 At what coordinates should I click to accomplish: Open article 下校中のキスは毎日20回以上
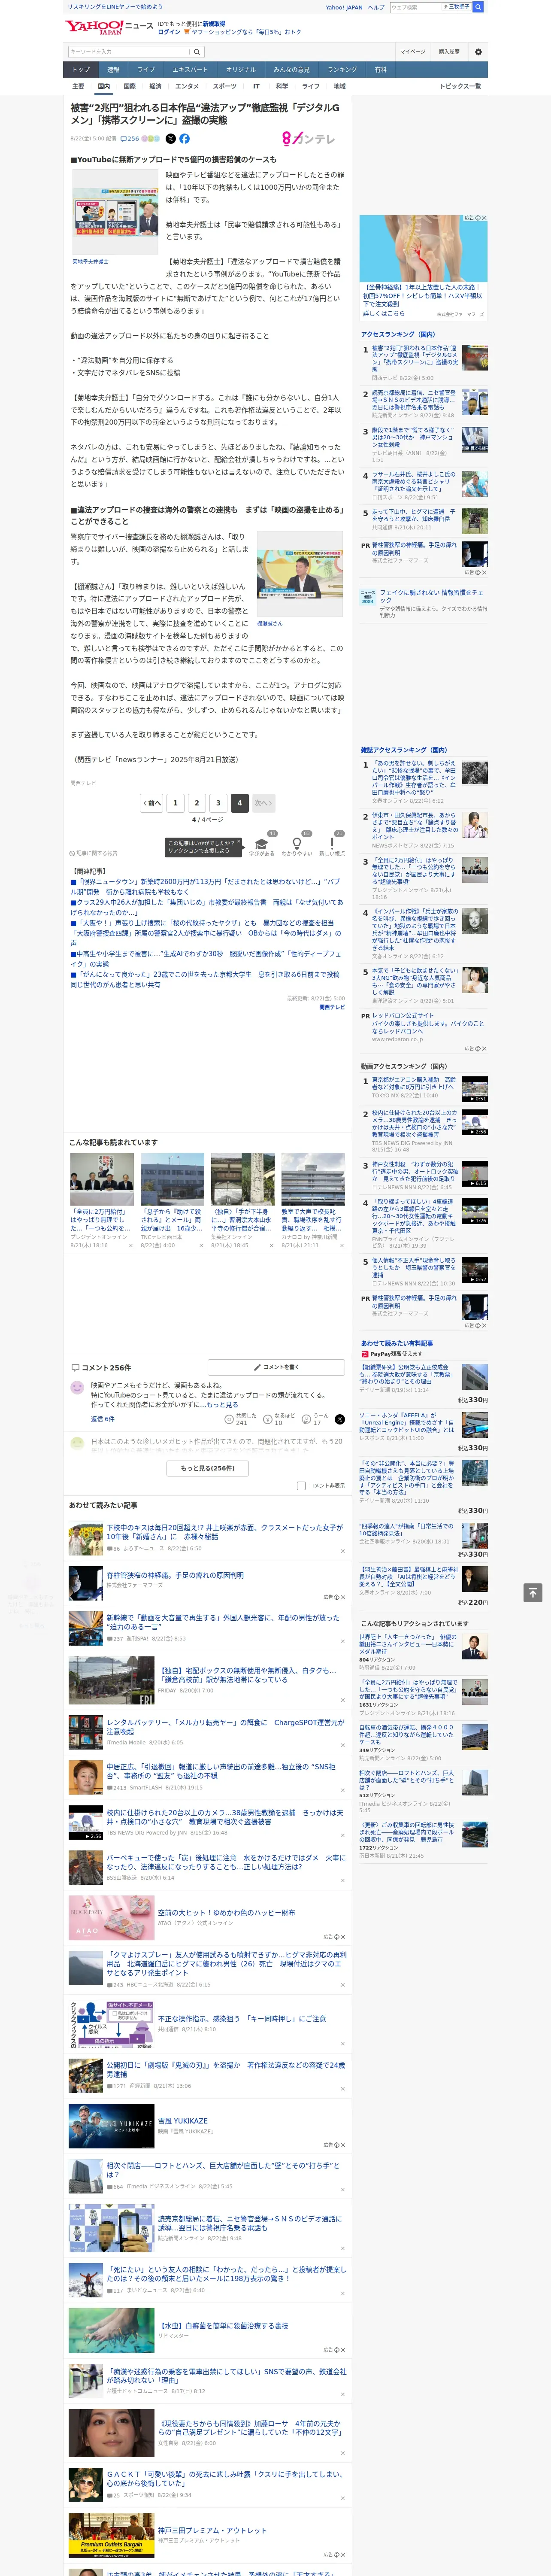click(225, 1531)
